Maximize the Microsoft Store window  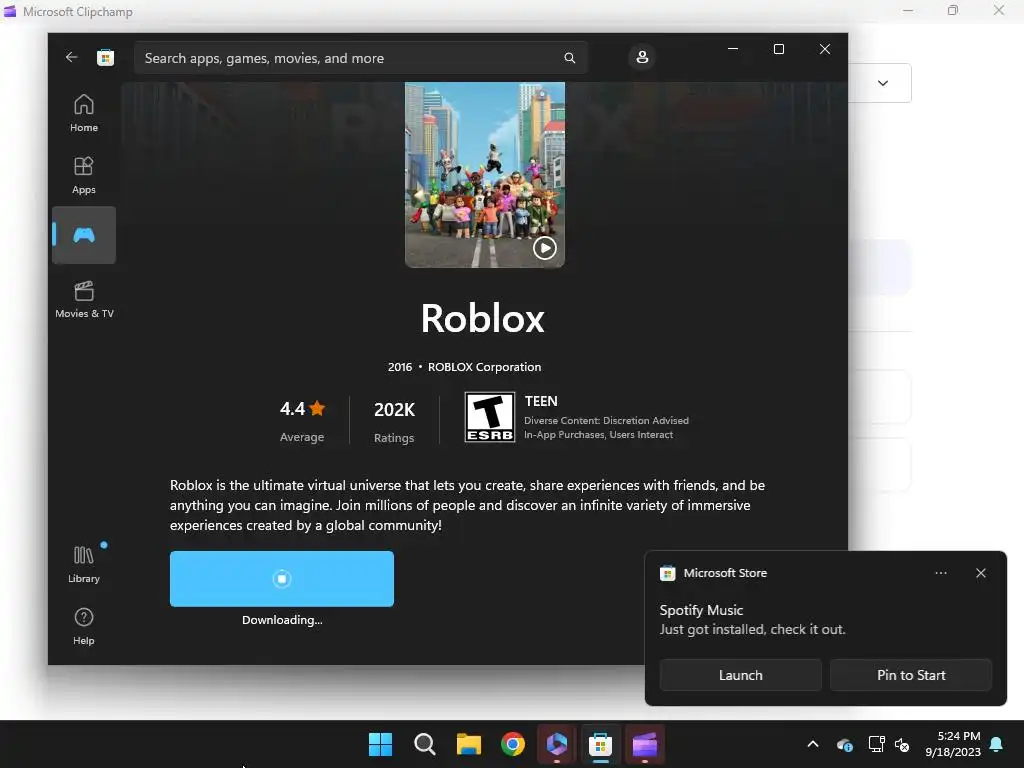click(778, 49)
